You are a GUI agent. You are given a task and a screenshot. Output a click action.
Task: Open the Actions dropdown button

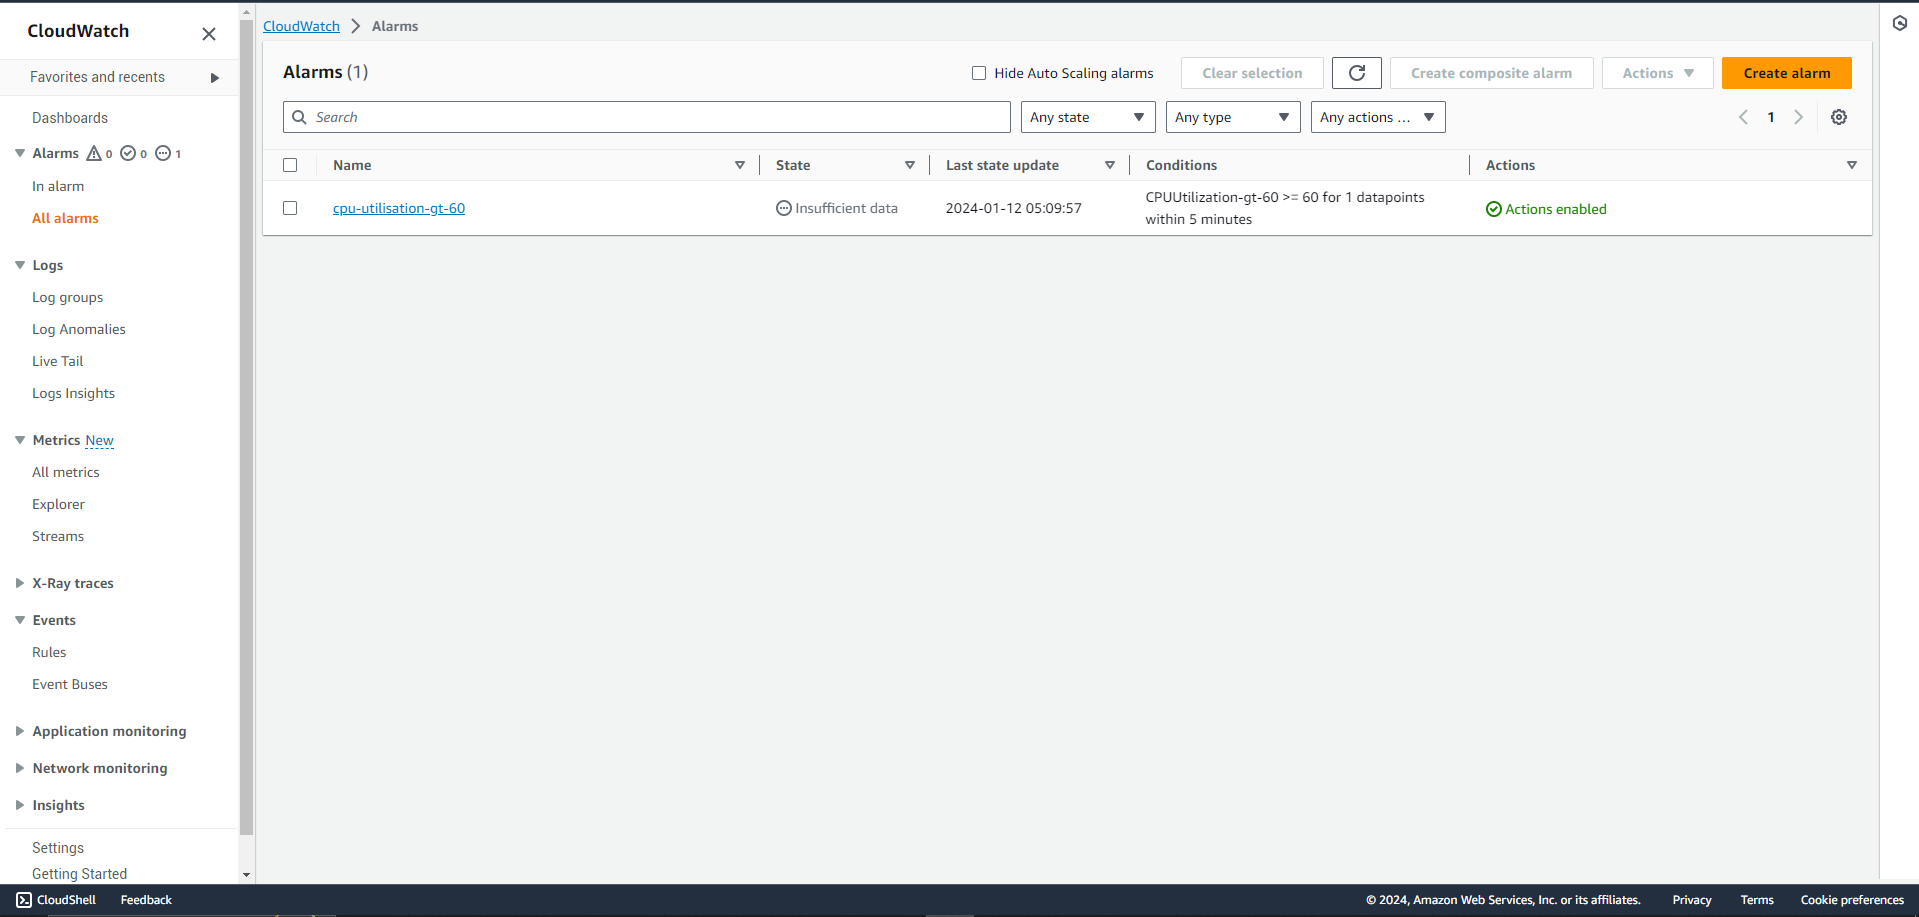(1658, 73)
